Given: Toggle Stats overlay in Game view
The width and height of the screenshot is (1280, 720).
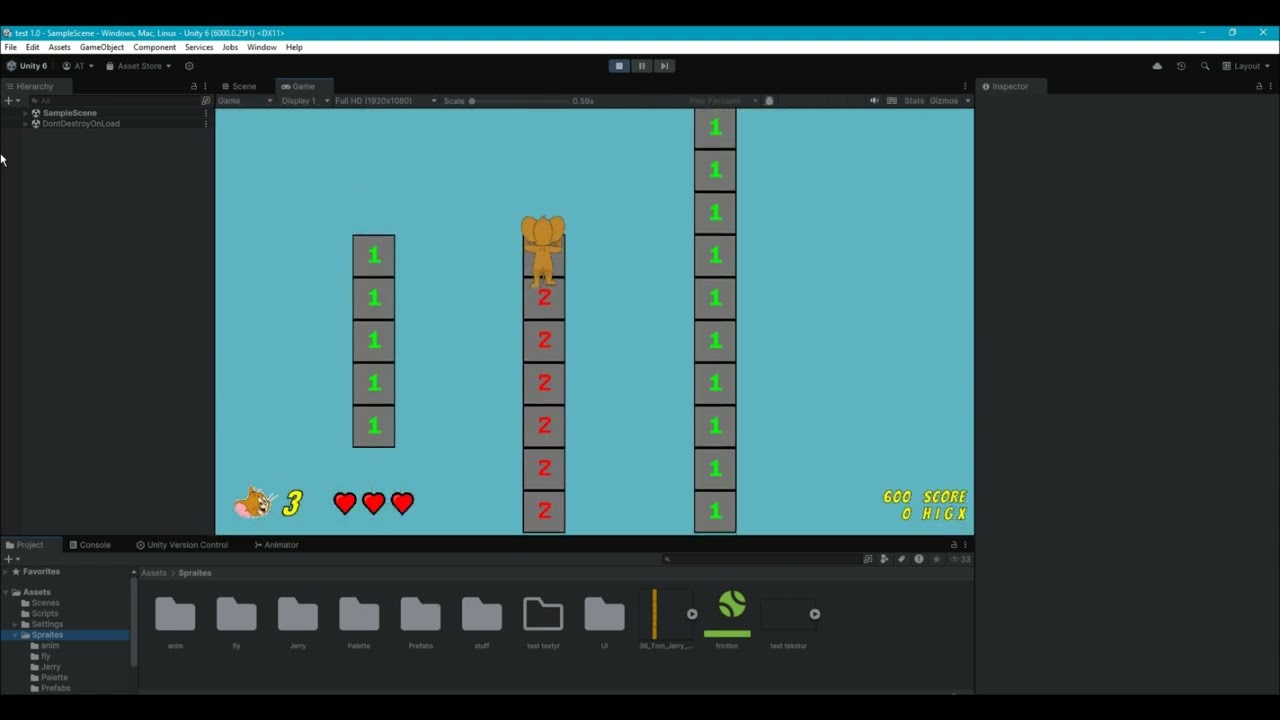Looking at the screenshot, I should coord(914,101).
